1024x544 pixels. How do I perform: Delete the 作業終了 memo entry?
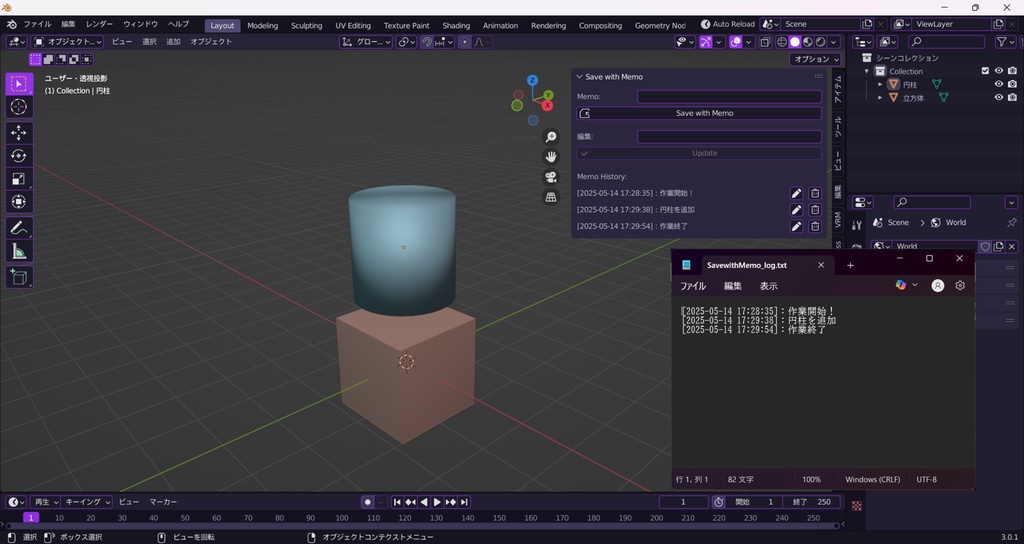coord(815,227)
